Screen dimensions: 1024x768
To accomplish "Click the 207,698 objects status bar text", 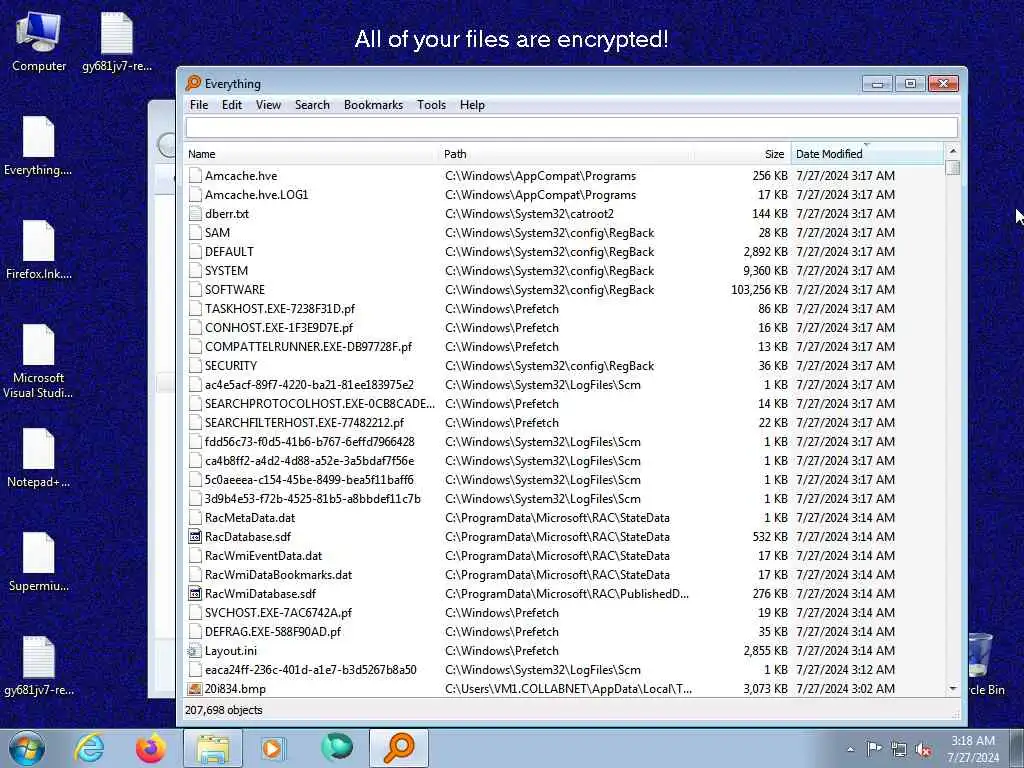I will (223, 710).
